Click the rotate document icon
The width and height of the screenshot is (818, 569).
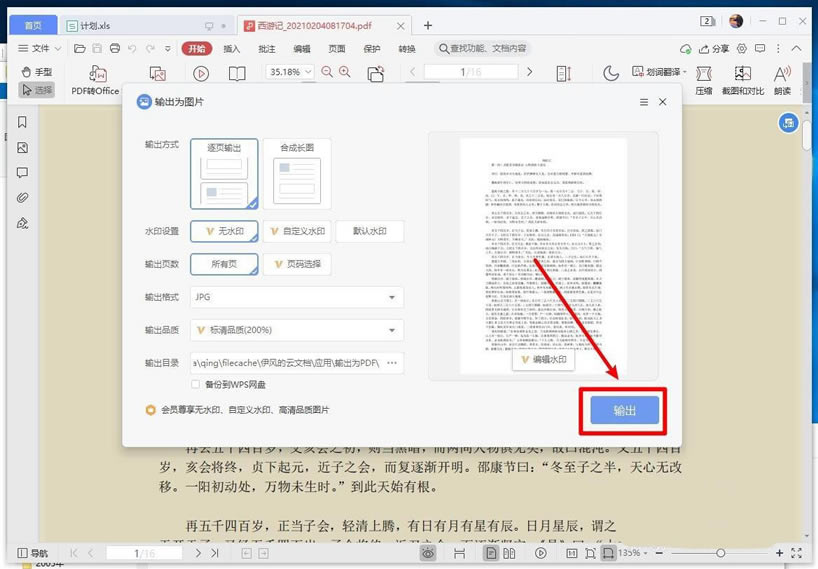coord(376,74)
